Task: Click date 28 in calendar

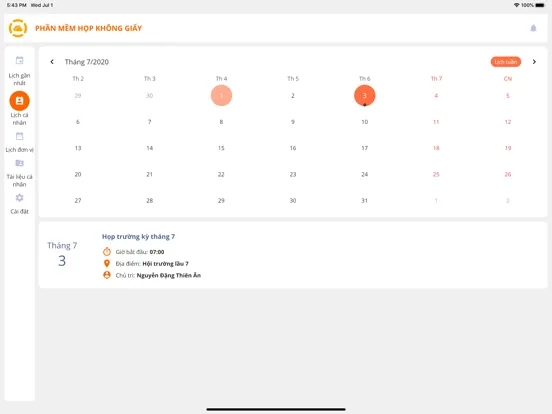Action: 150,201
